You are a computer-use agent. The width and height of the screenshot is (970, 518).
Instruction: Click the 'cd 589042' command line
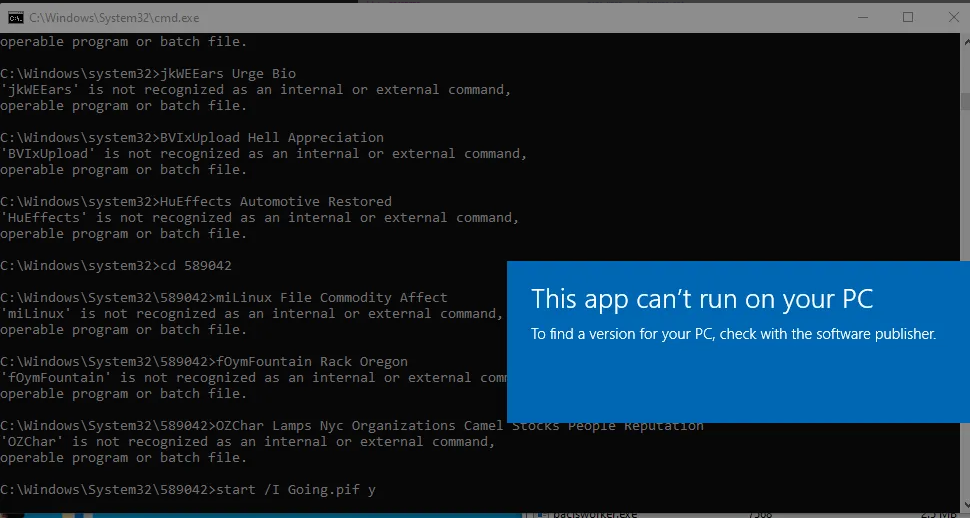click(116, 265)
